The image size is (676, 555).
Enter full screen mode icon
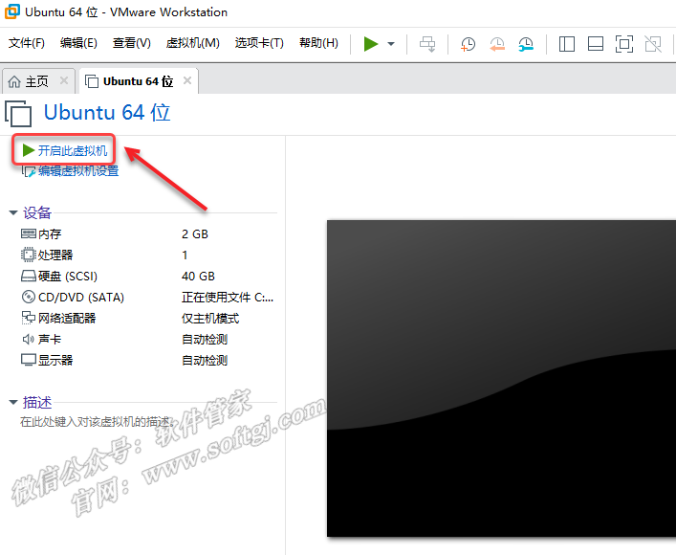pos(624,44)
